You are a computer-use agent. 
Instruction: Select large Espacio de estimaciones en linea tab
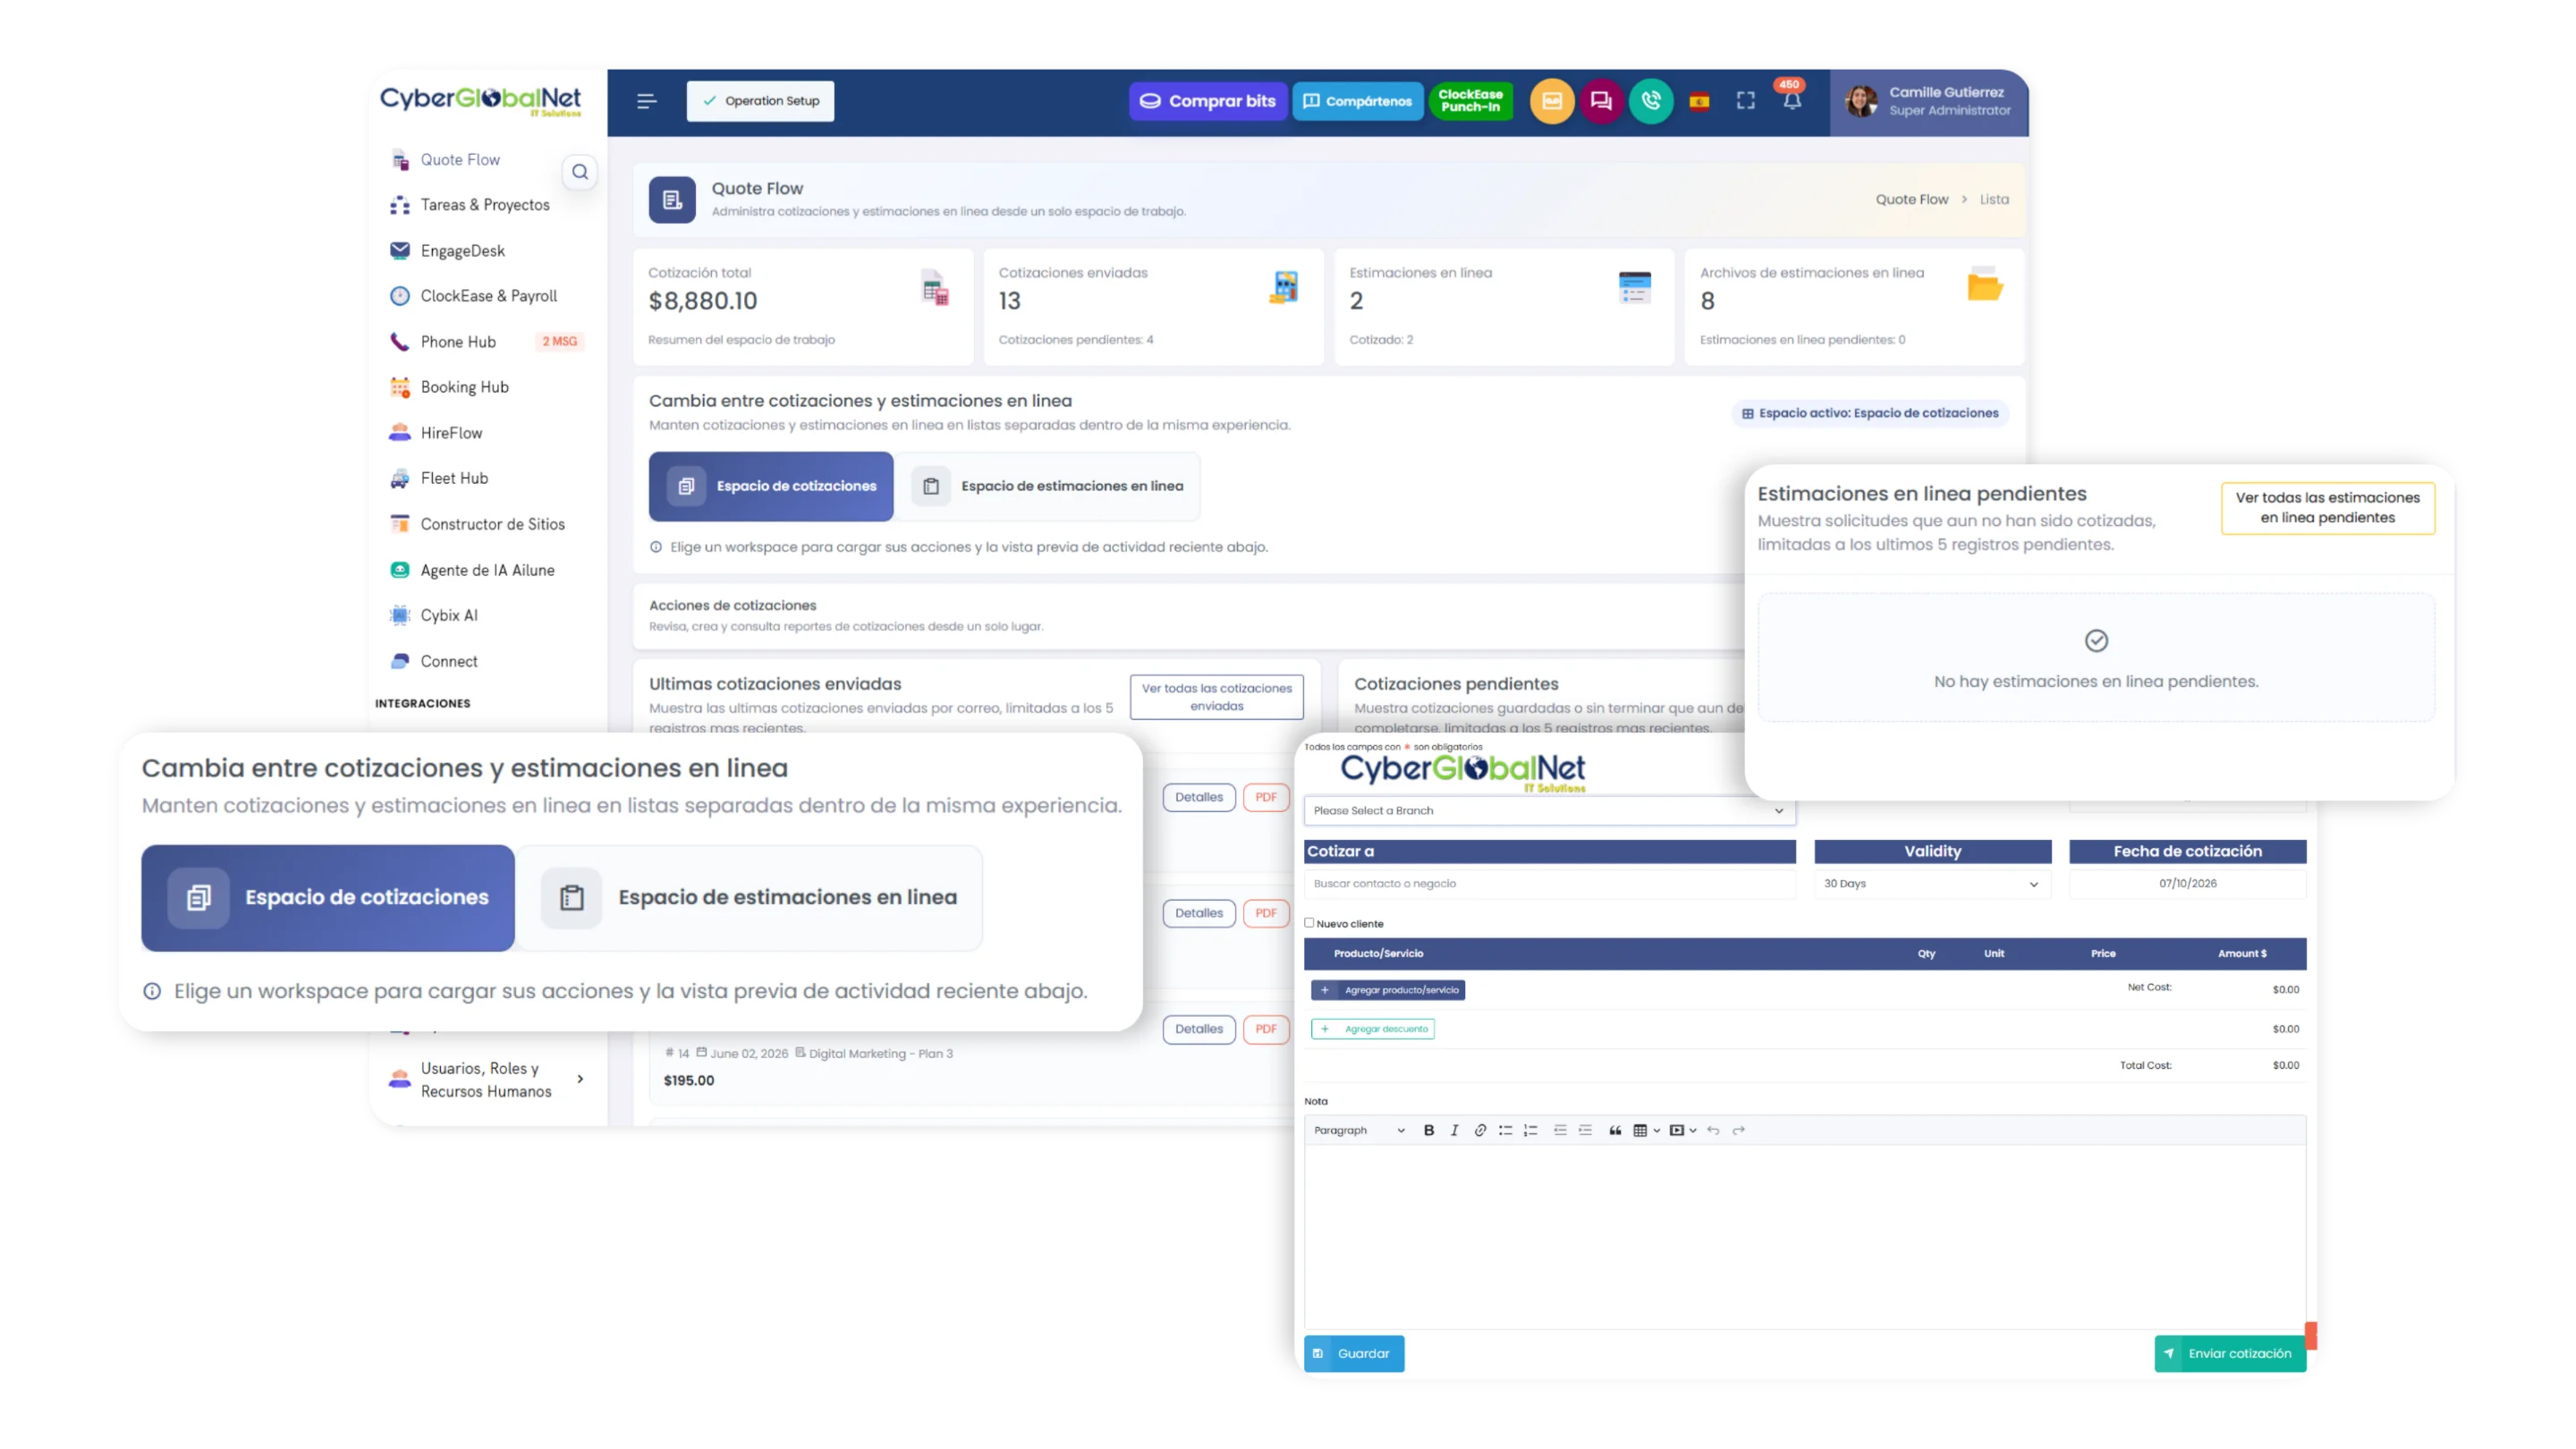coord(750,897)
